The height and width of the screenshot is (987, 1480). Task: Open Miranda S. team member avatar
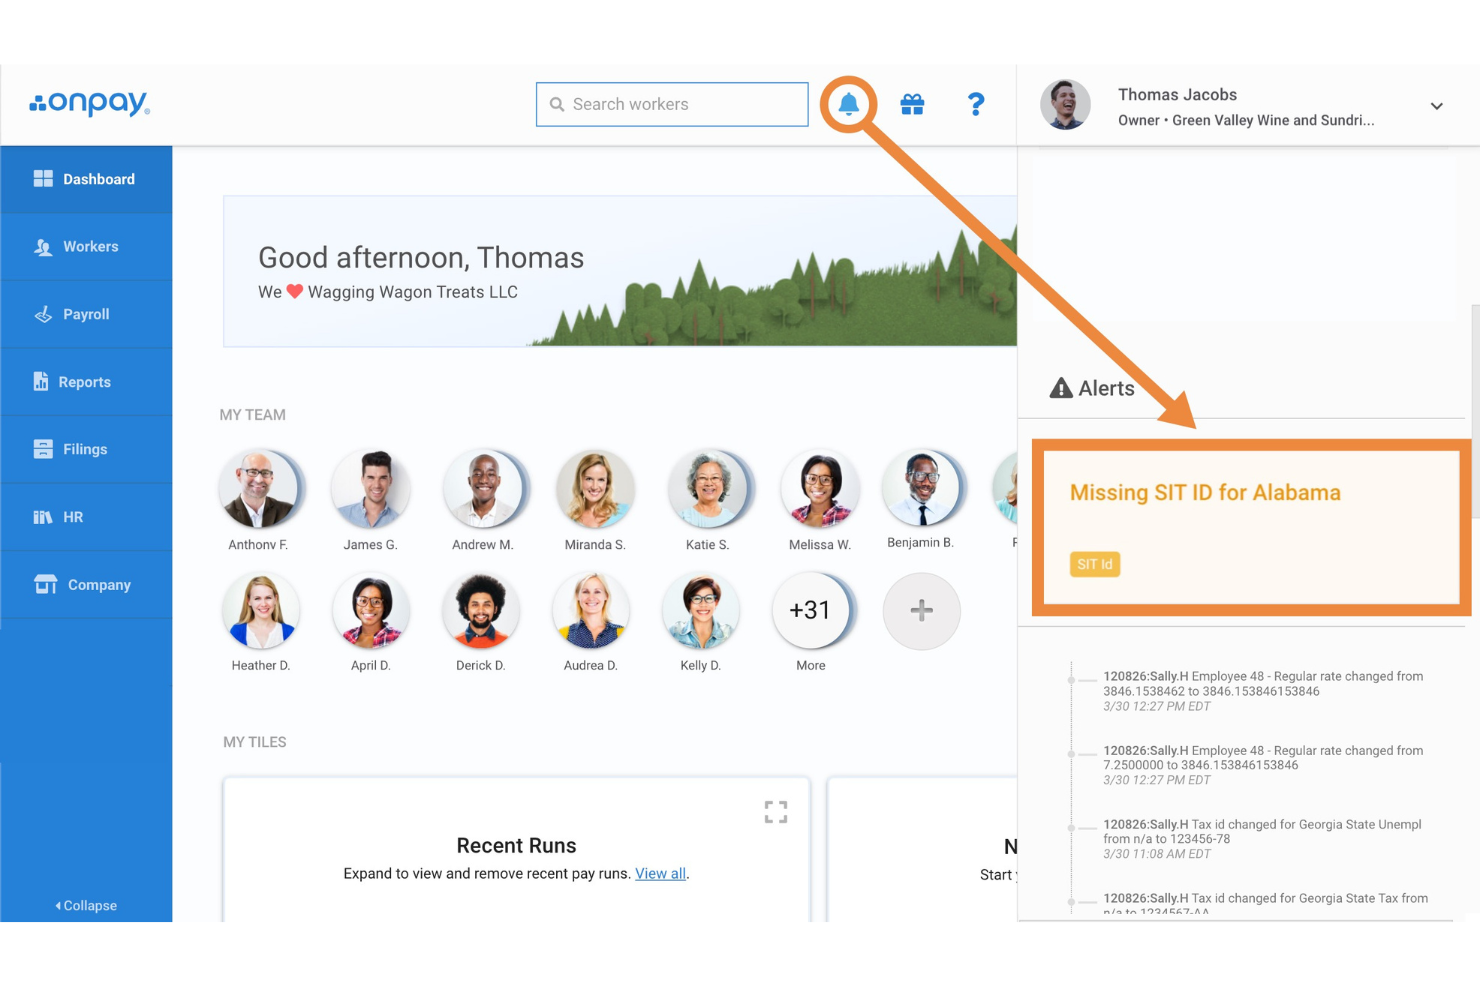pyautogui.click(x=595, y=488)
